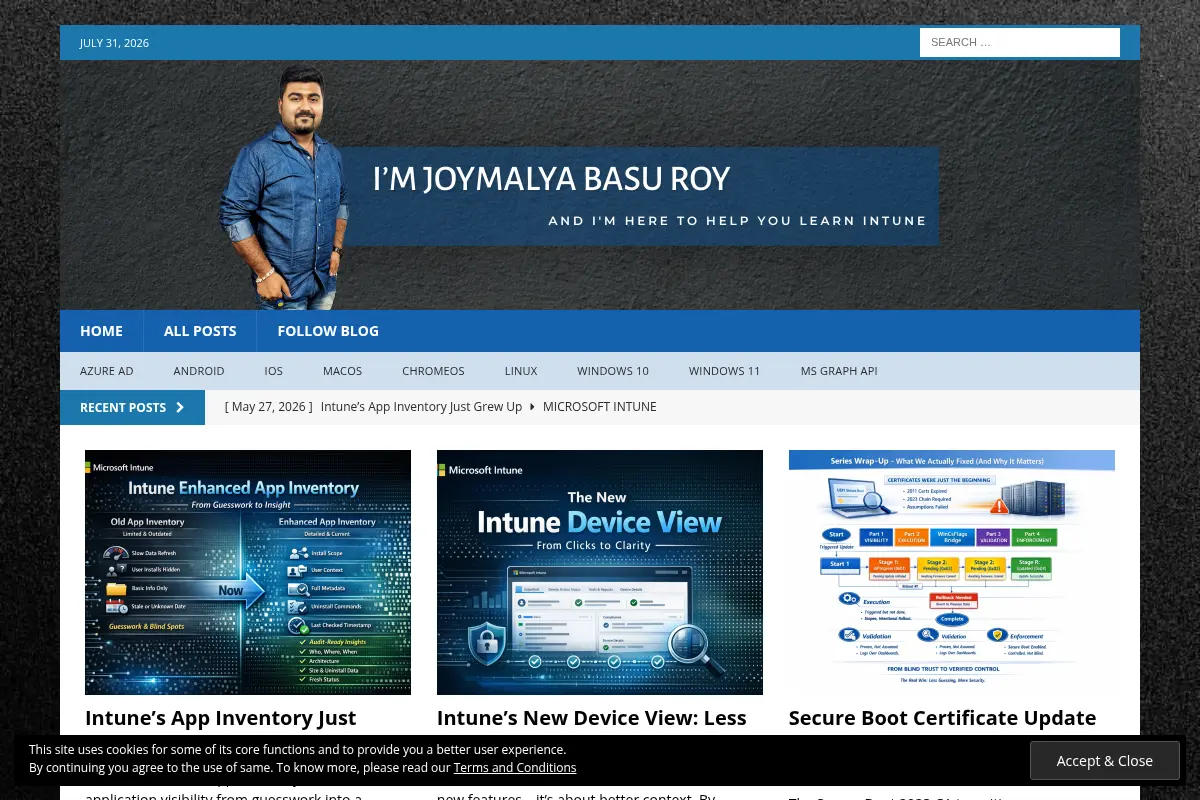
Task: Click the JULY 31, 2026 date text
Action: pyautogui.click(x=114, y=43)
